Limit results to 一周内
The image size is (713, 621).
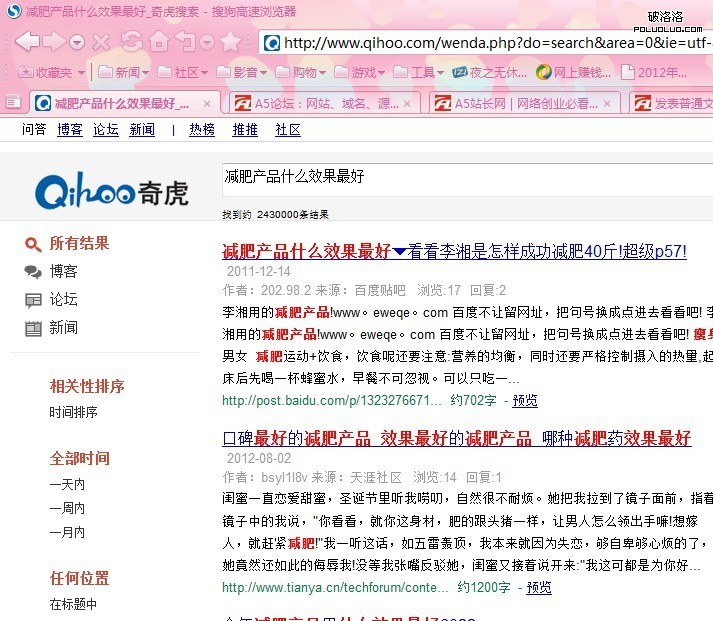67,508
